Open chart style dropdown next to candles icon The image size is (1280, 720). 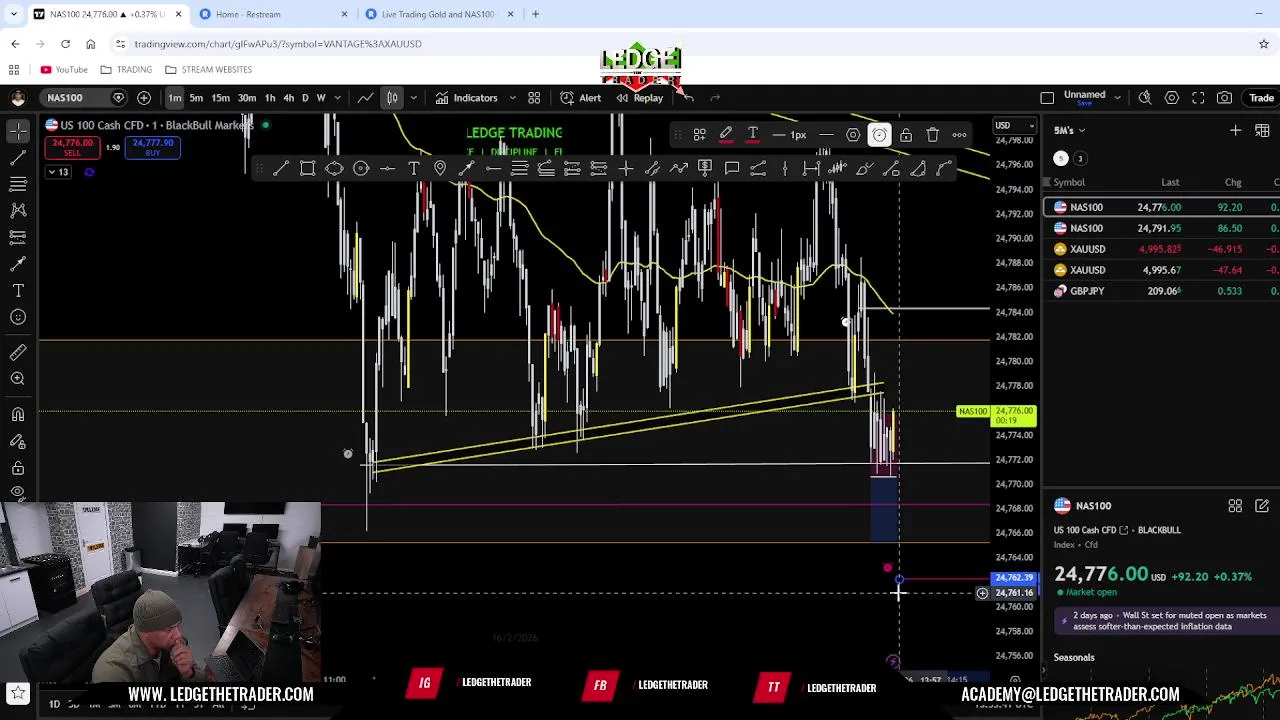pos(413,98)
